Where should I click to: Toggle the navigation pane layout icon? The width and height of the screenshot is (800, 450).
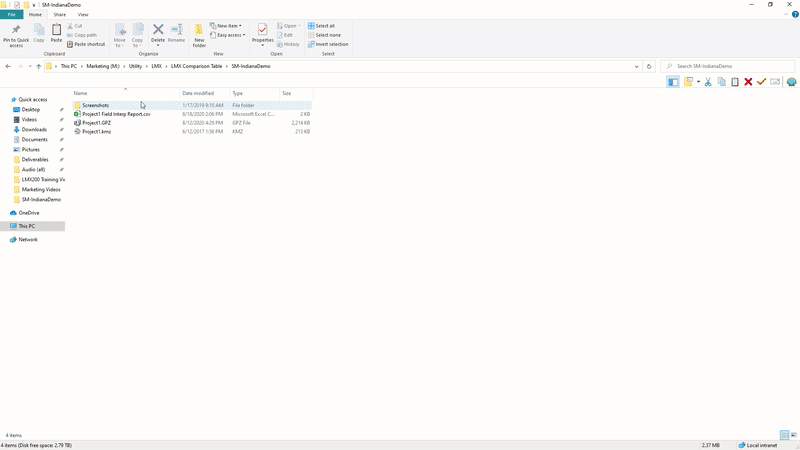[673, 82]
